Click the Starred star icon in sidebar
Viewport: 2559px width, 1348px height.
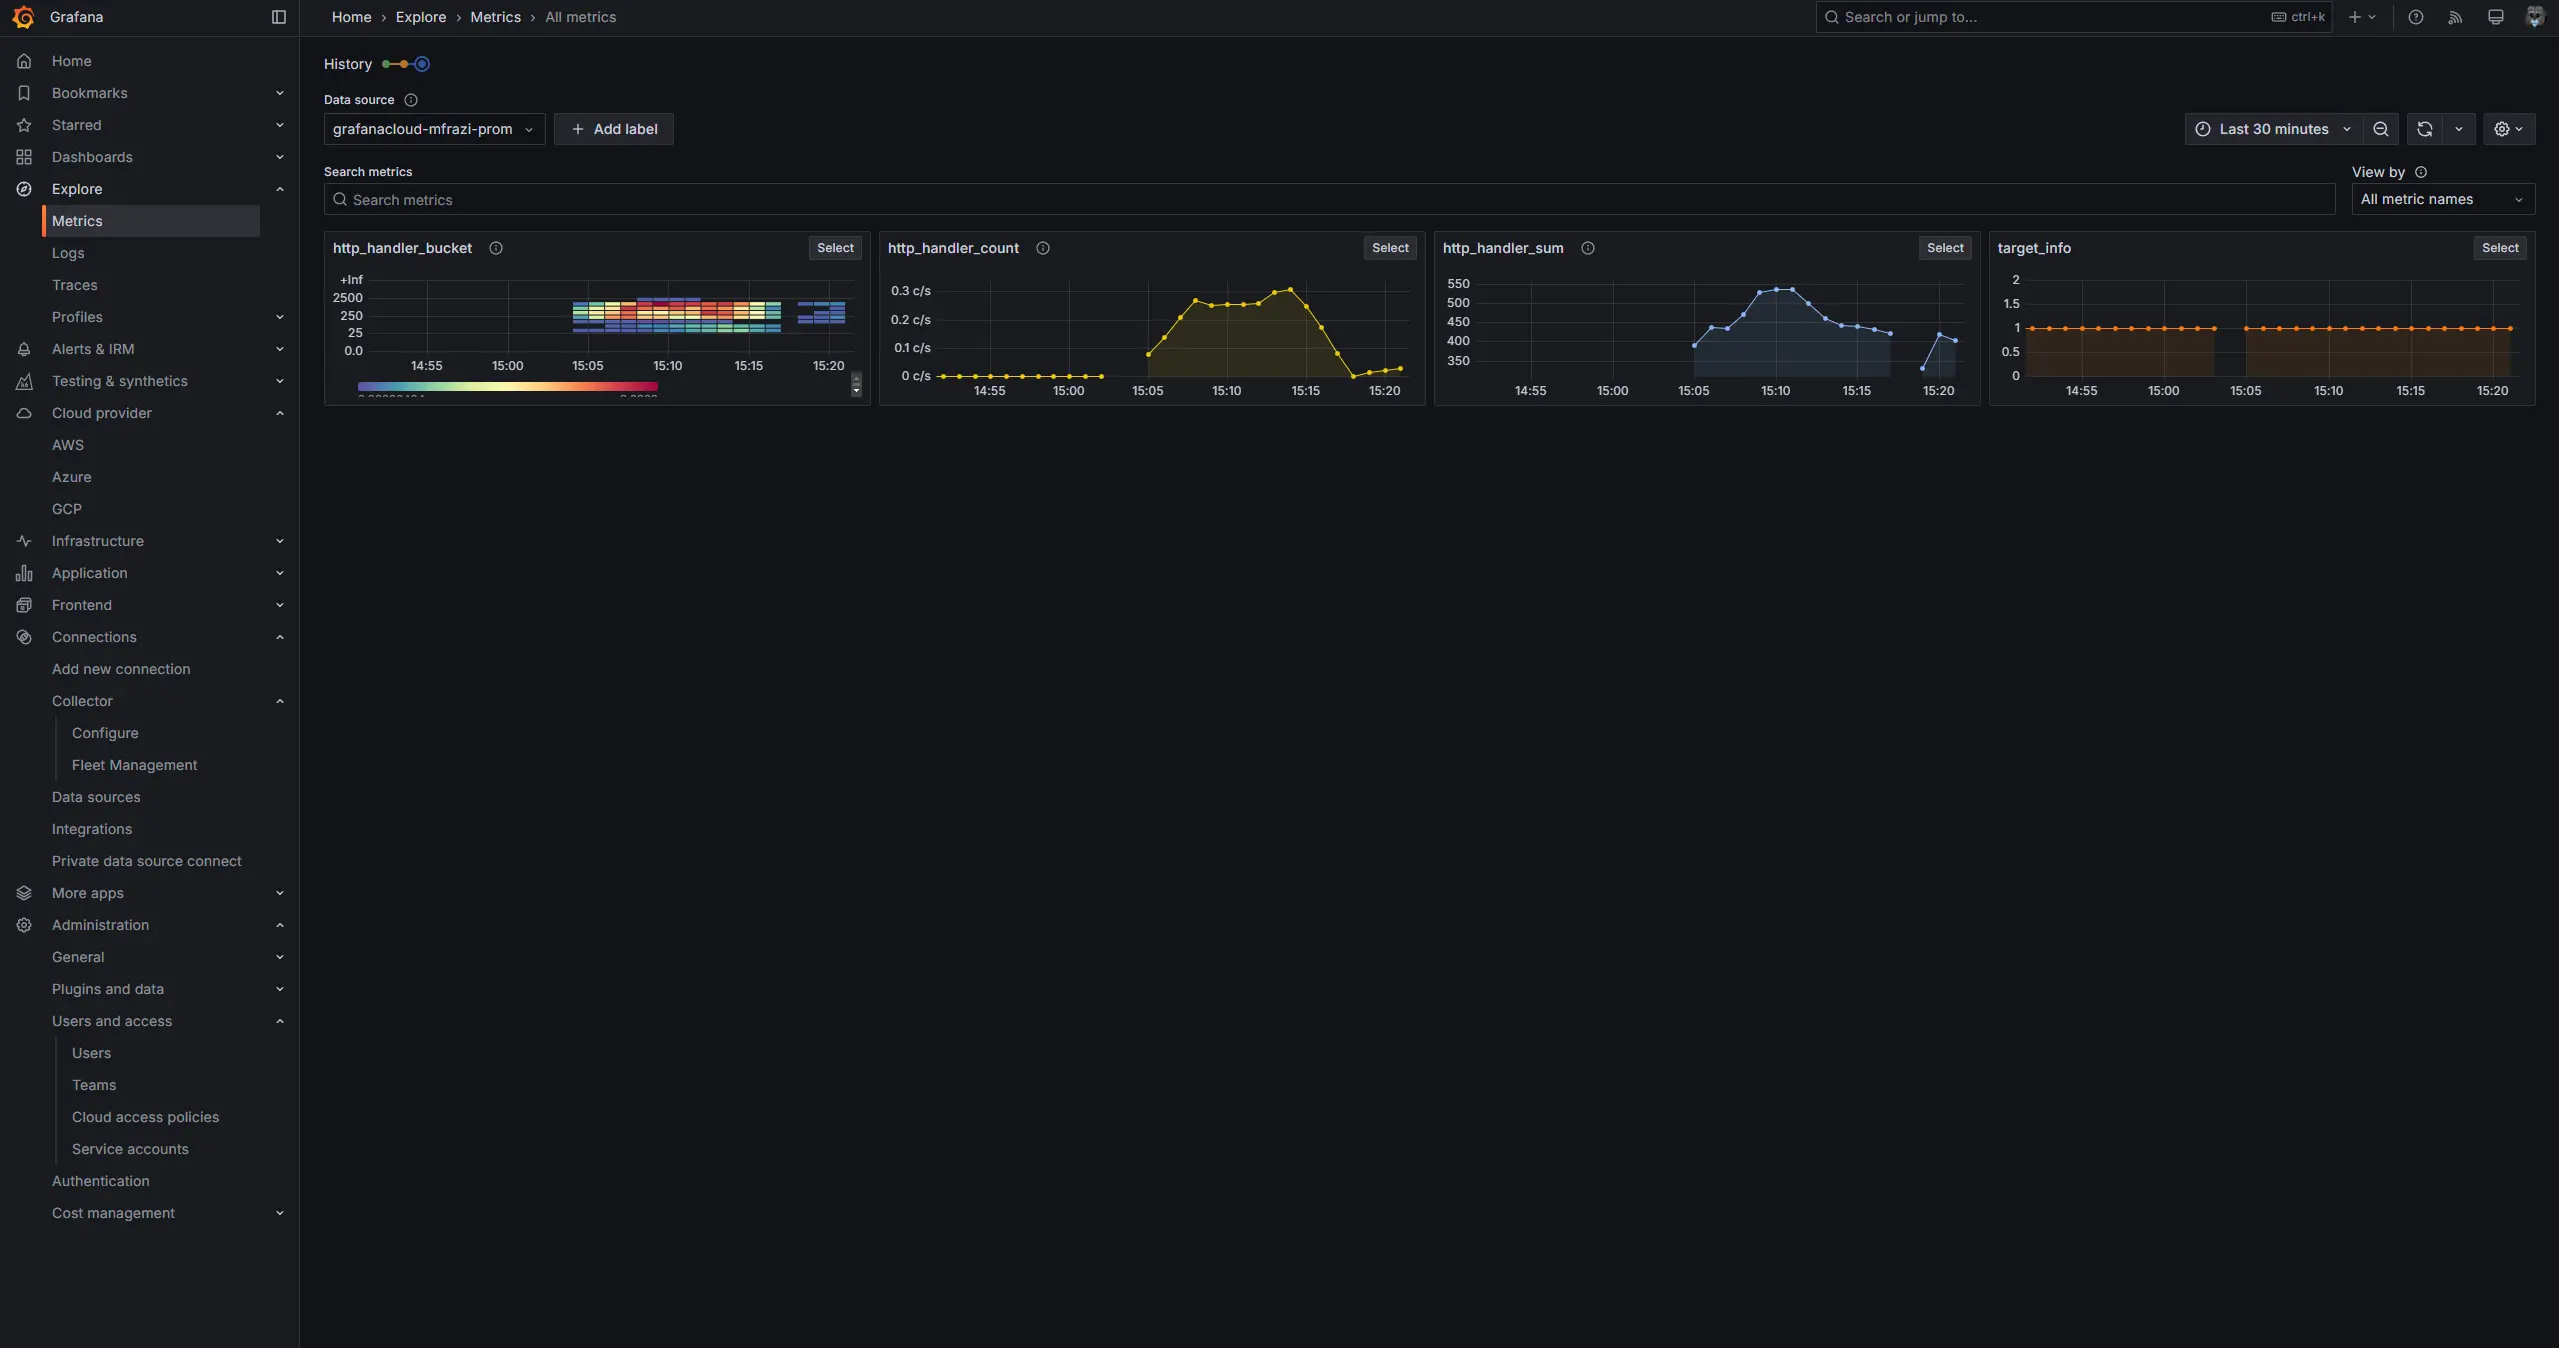(24, 125)
